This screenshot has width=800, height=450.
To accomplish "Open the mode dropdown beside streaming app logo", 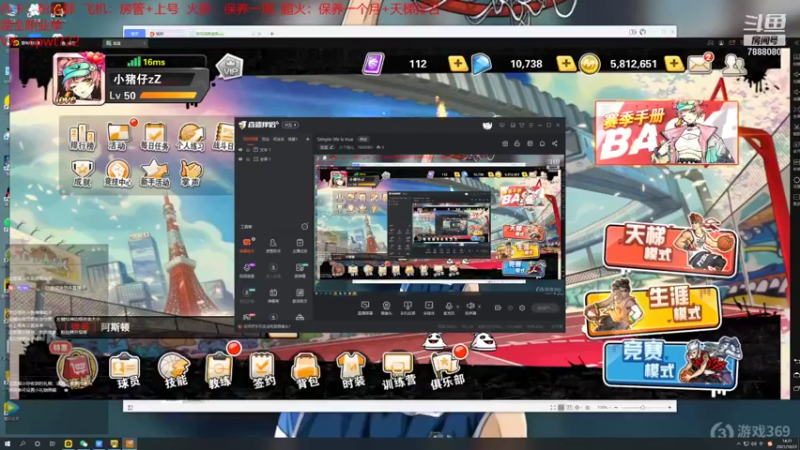I will (x=291, y=125).
